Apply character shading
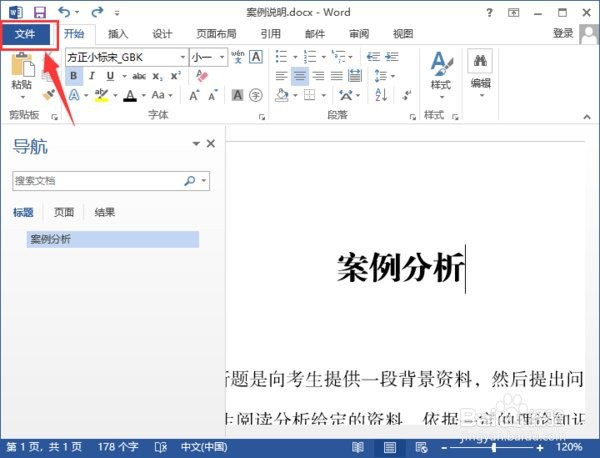 237,95
